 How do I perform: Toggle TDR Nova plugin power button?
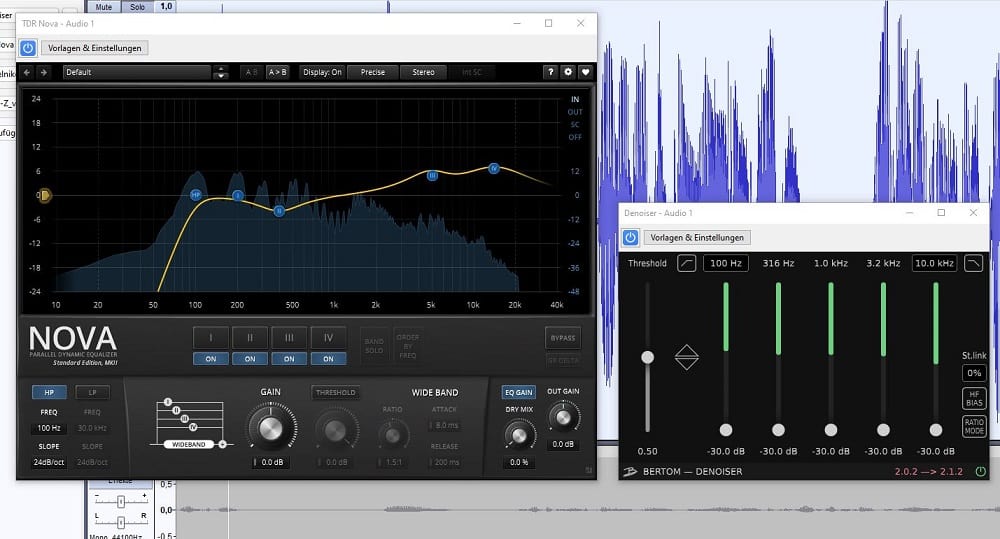pyautogui.click(x=27, y=48)
